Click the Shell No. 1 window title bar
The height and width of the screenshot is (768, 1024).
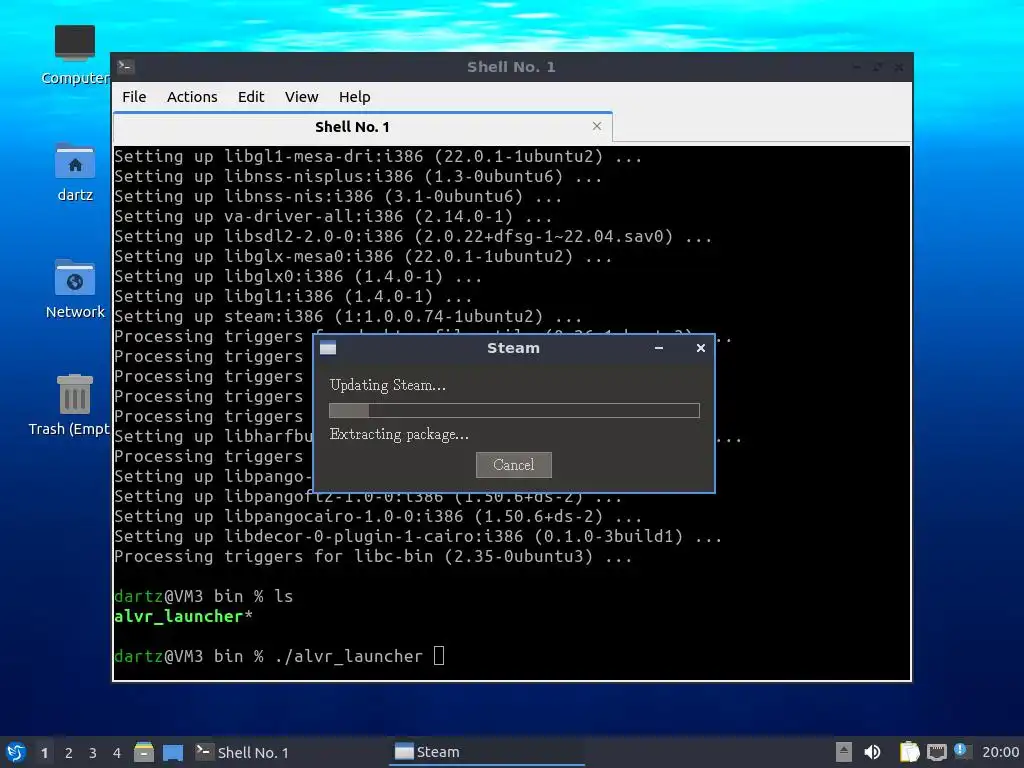511,67
